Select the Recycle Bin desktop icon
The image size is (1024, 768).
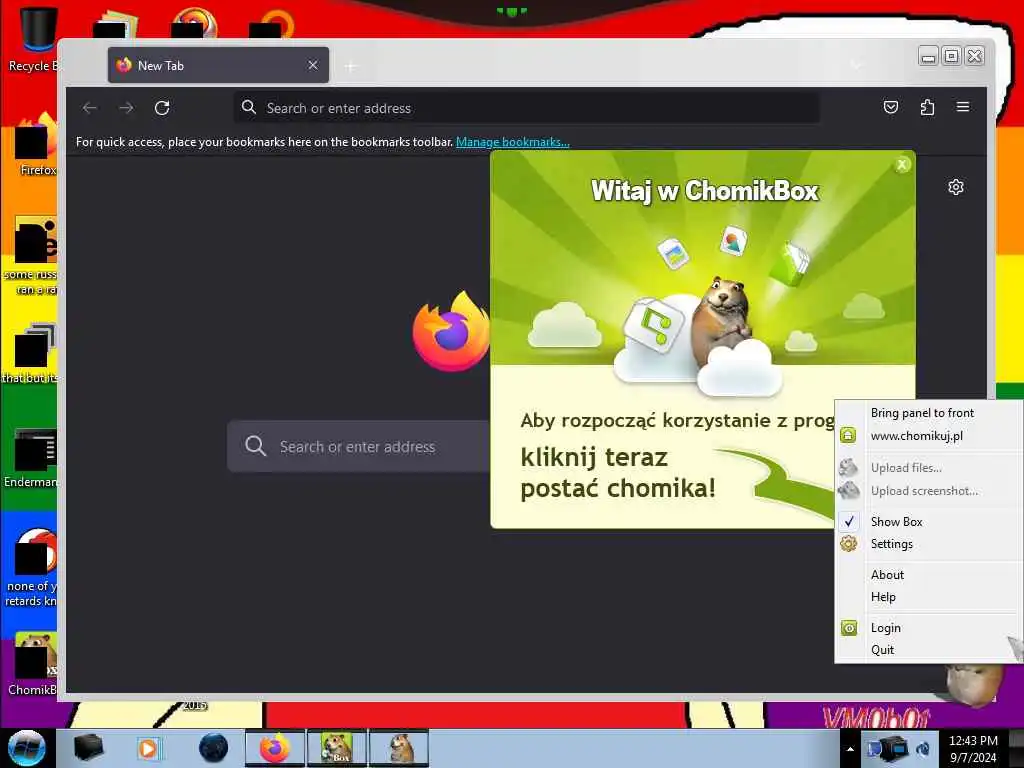coord(36,38)
